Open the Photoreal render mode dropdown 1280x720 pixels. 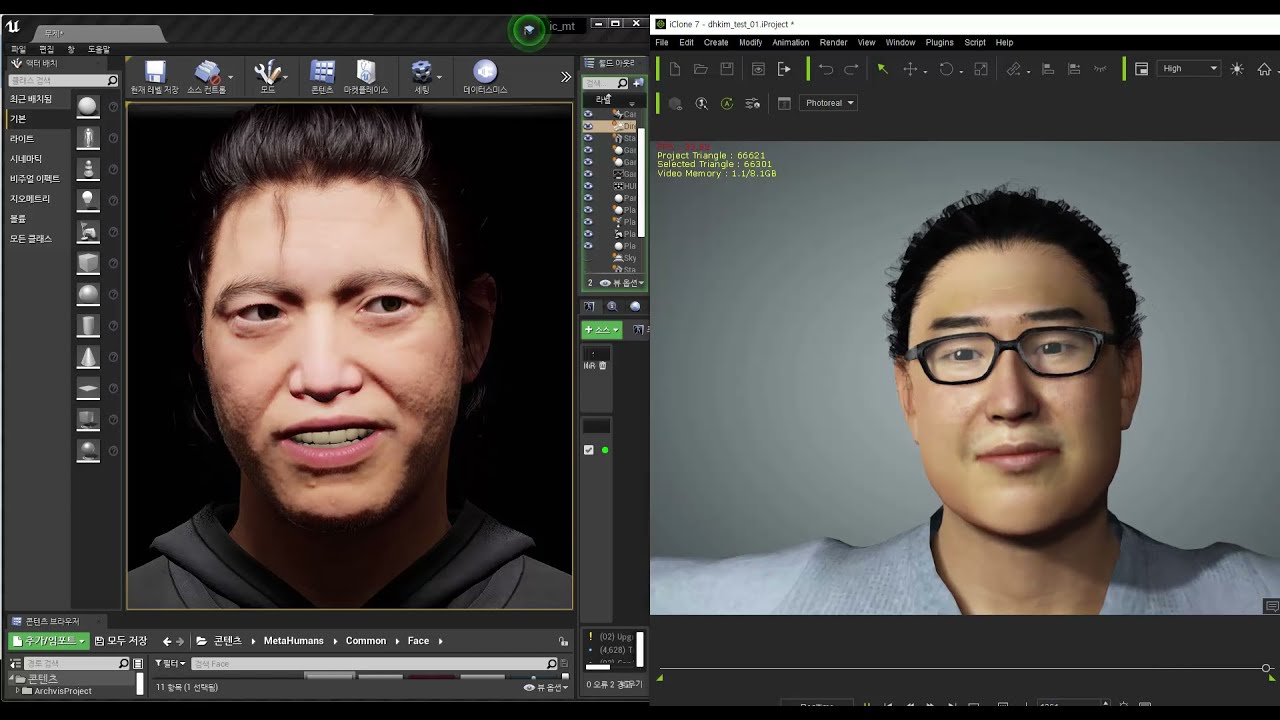click(x=830, y=103)
